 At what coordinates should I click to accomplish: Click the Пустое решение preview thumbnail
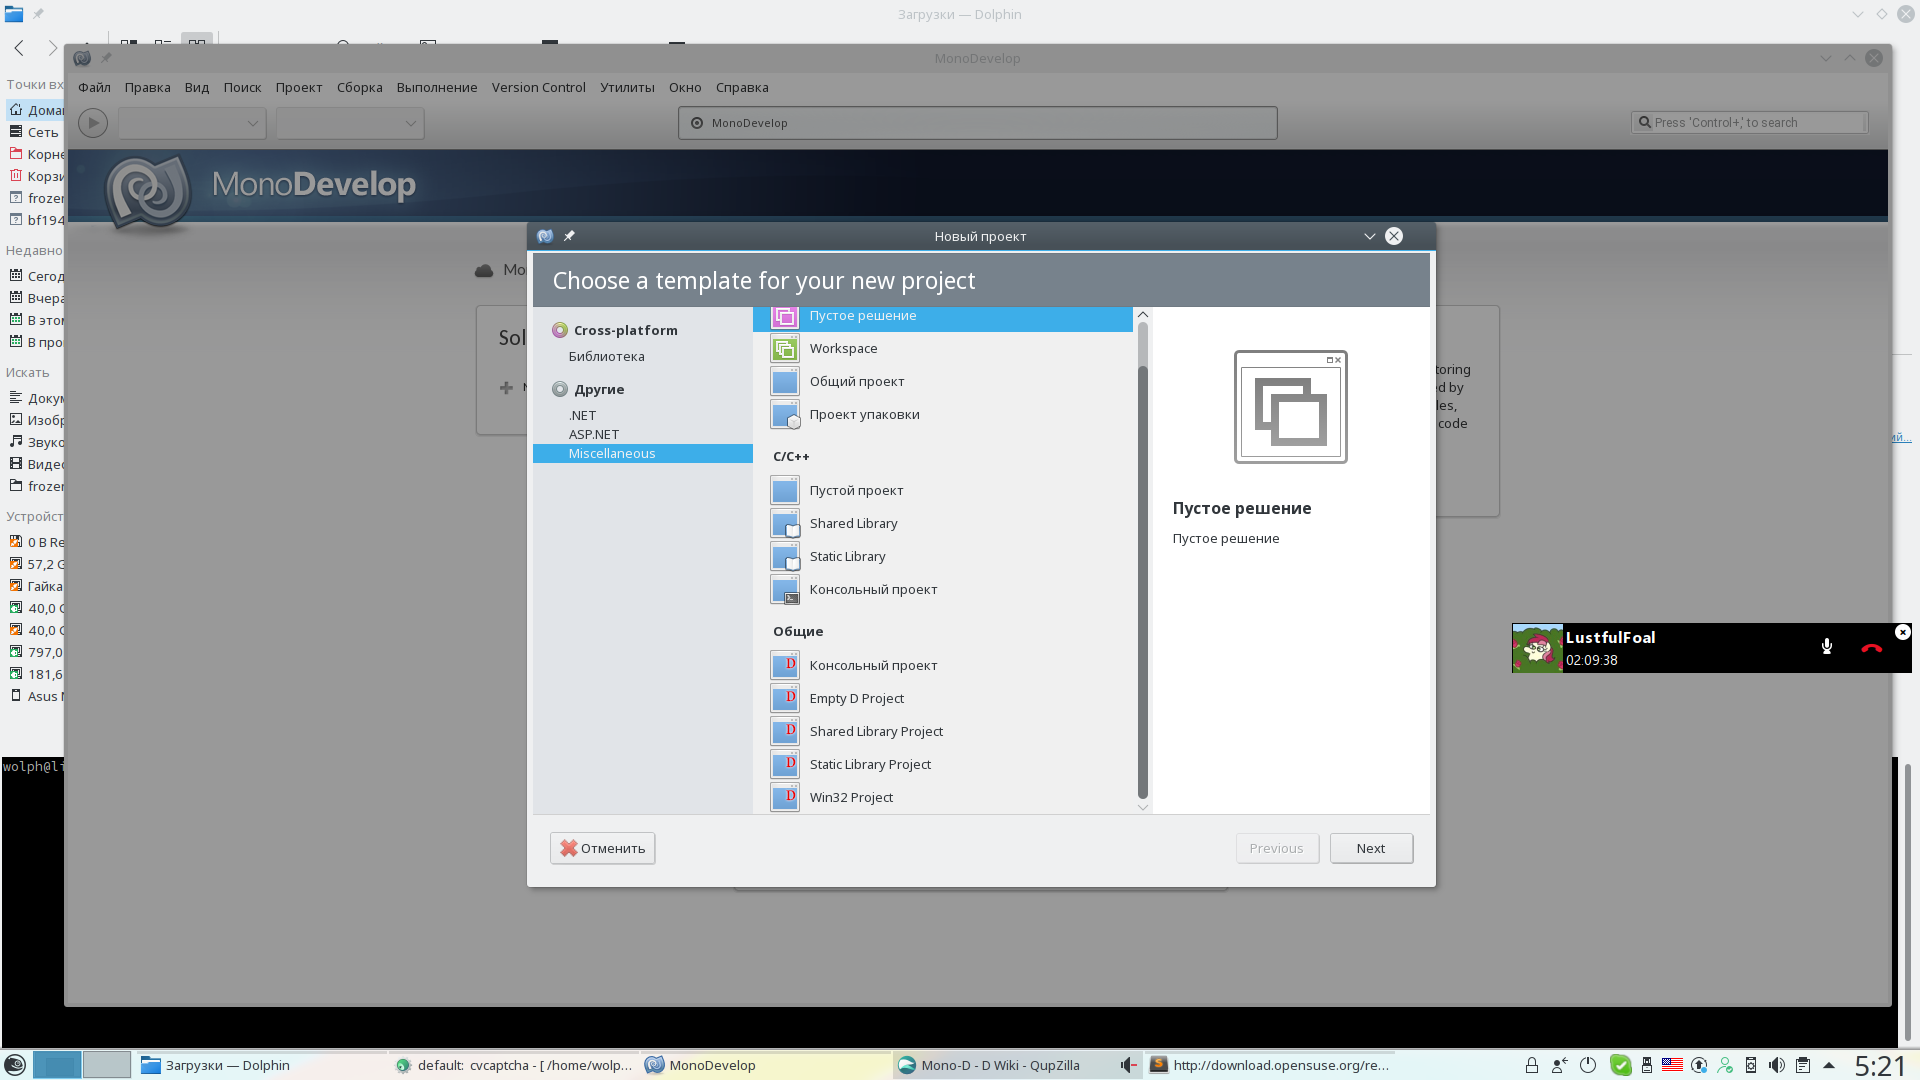1290,407
